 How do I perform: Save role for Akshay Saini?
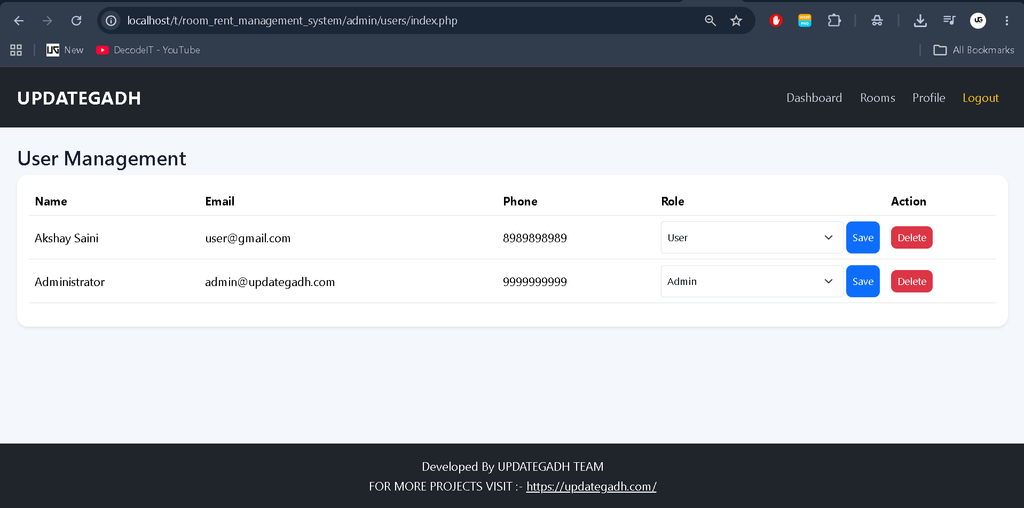coord(863,238)
